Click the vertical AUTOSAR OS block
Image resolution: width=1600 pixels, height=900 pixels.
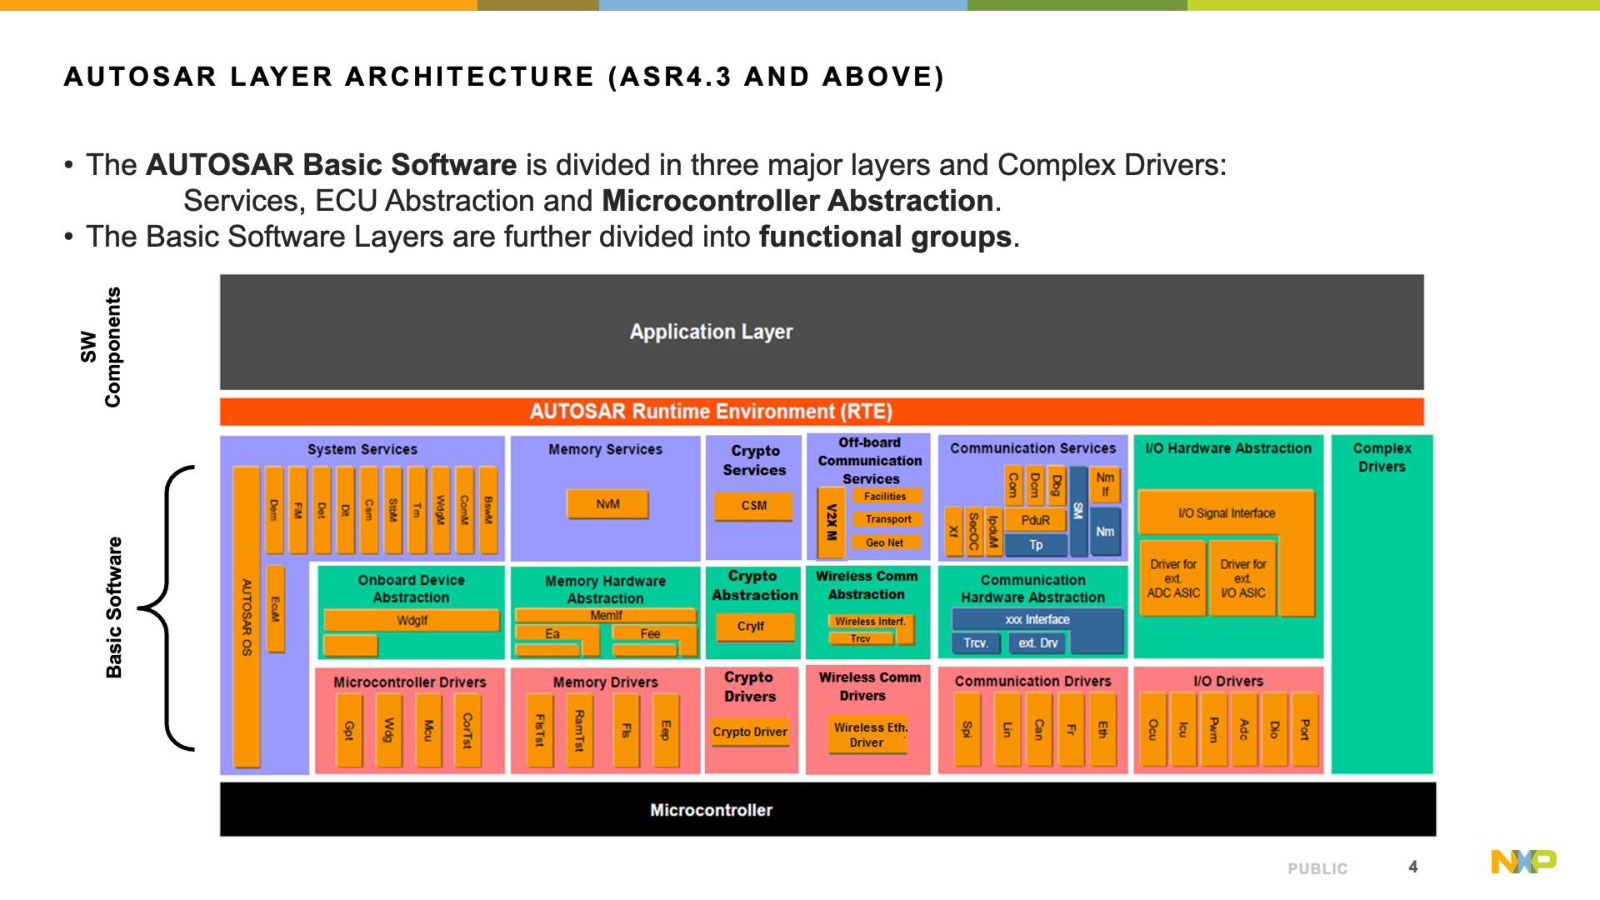(246, 617)
